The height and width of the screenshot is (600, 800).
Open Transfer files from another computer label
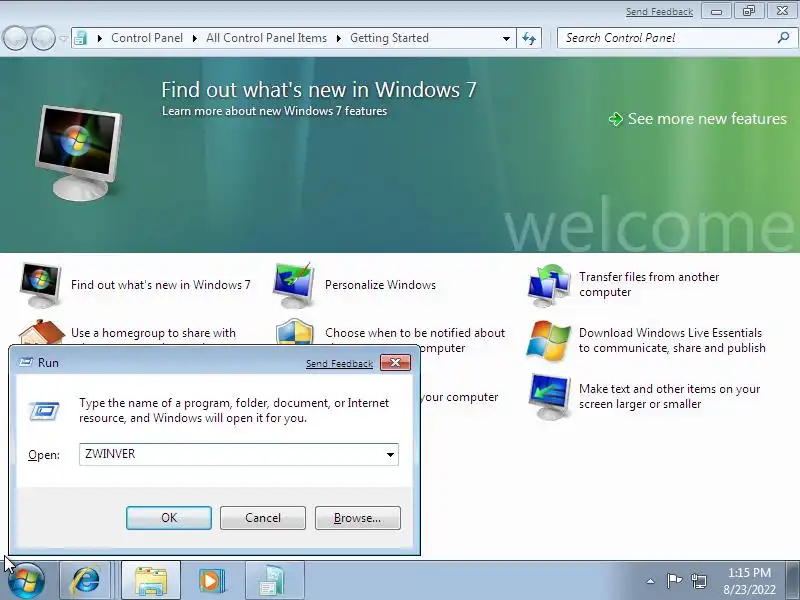[649, 284]
